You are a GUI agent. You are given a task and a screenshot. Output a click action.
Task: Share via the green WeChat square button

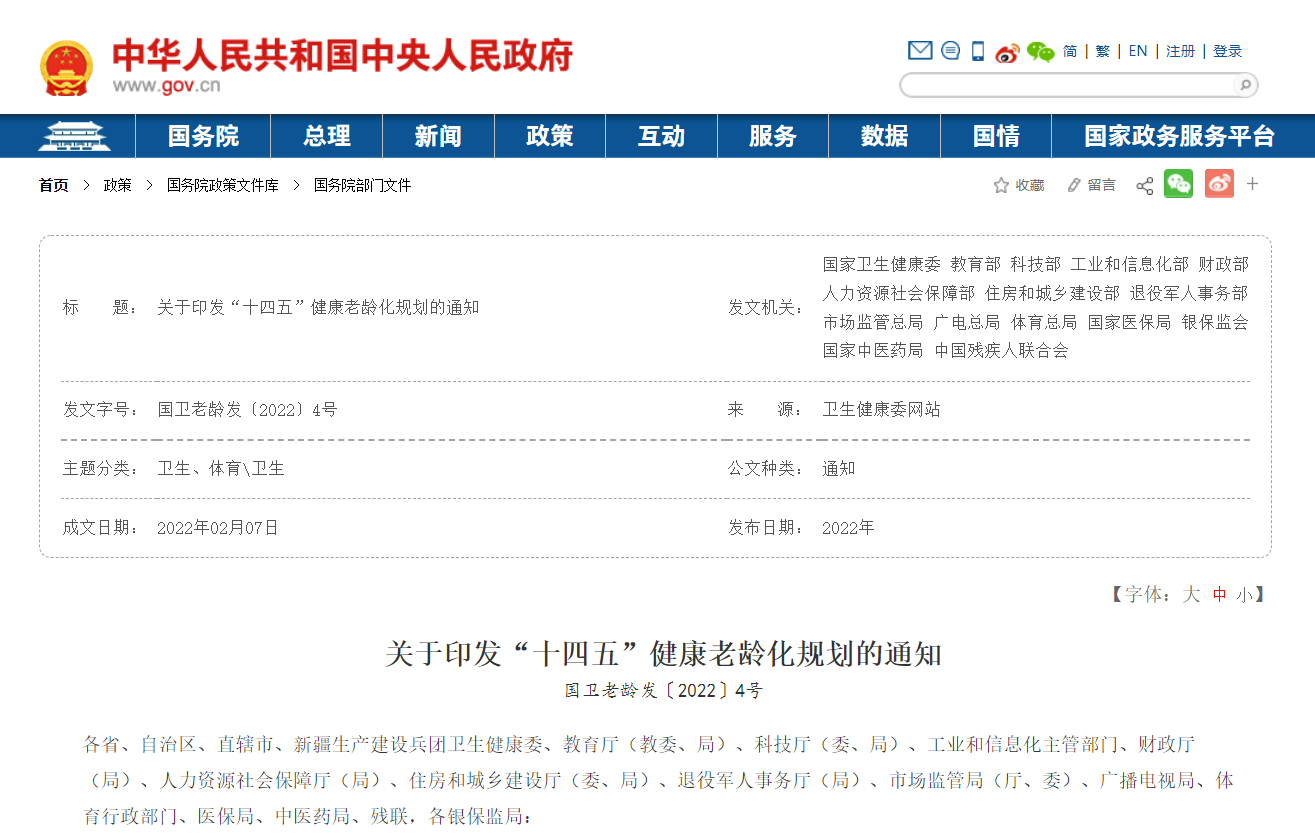tap(1178, 184)
